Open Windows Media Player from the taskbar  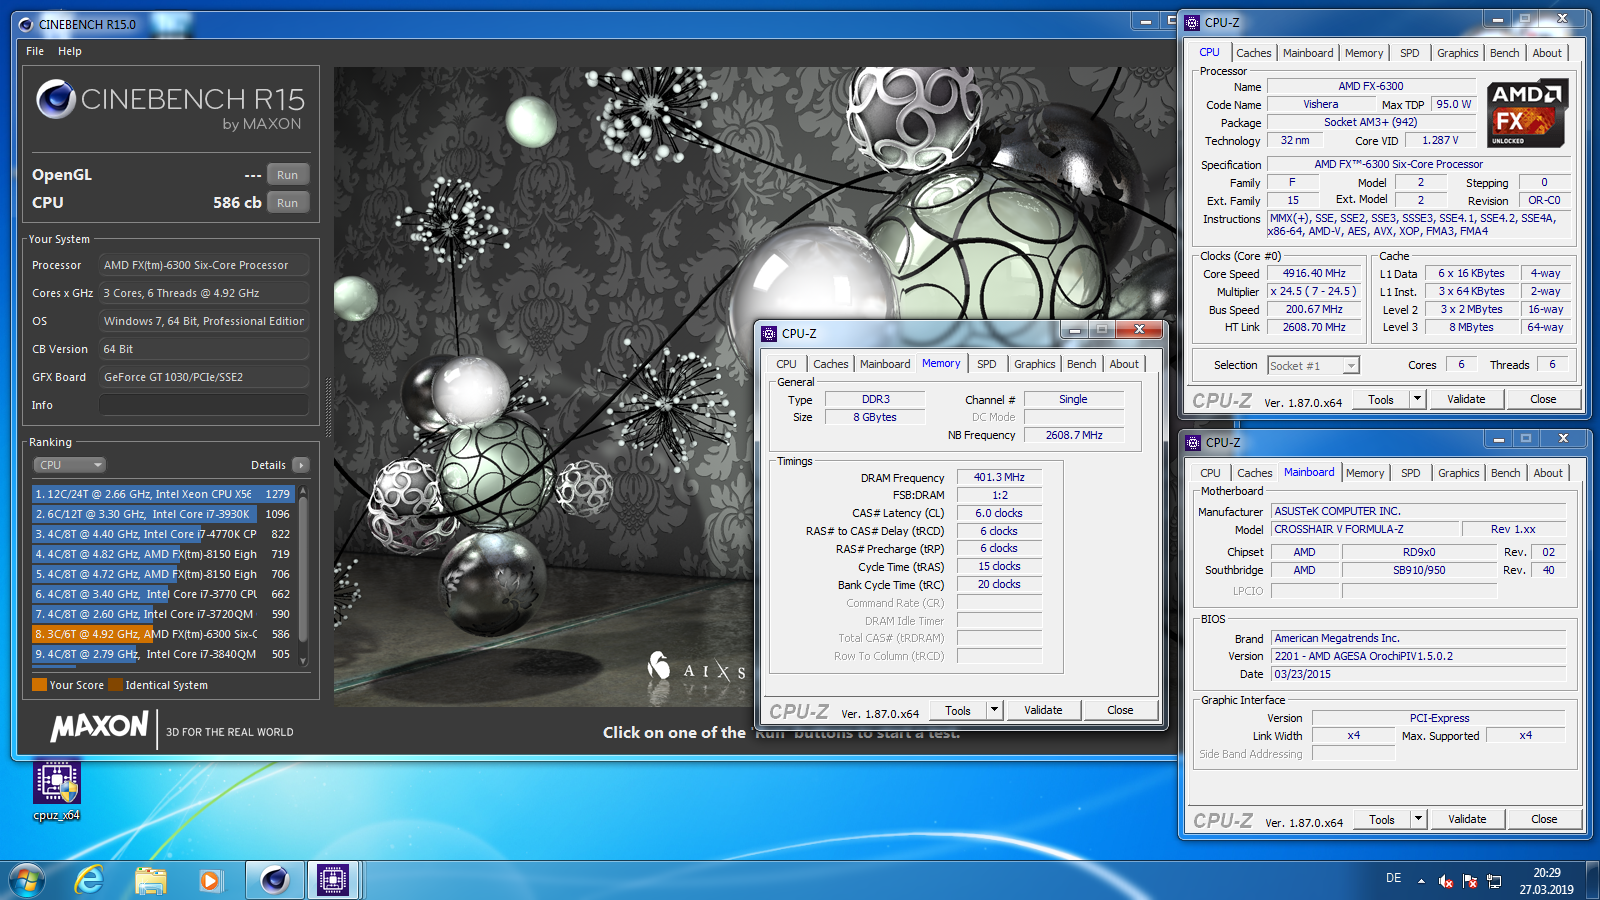(x=210, y=880)
